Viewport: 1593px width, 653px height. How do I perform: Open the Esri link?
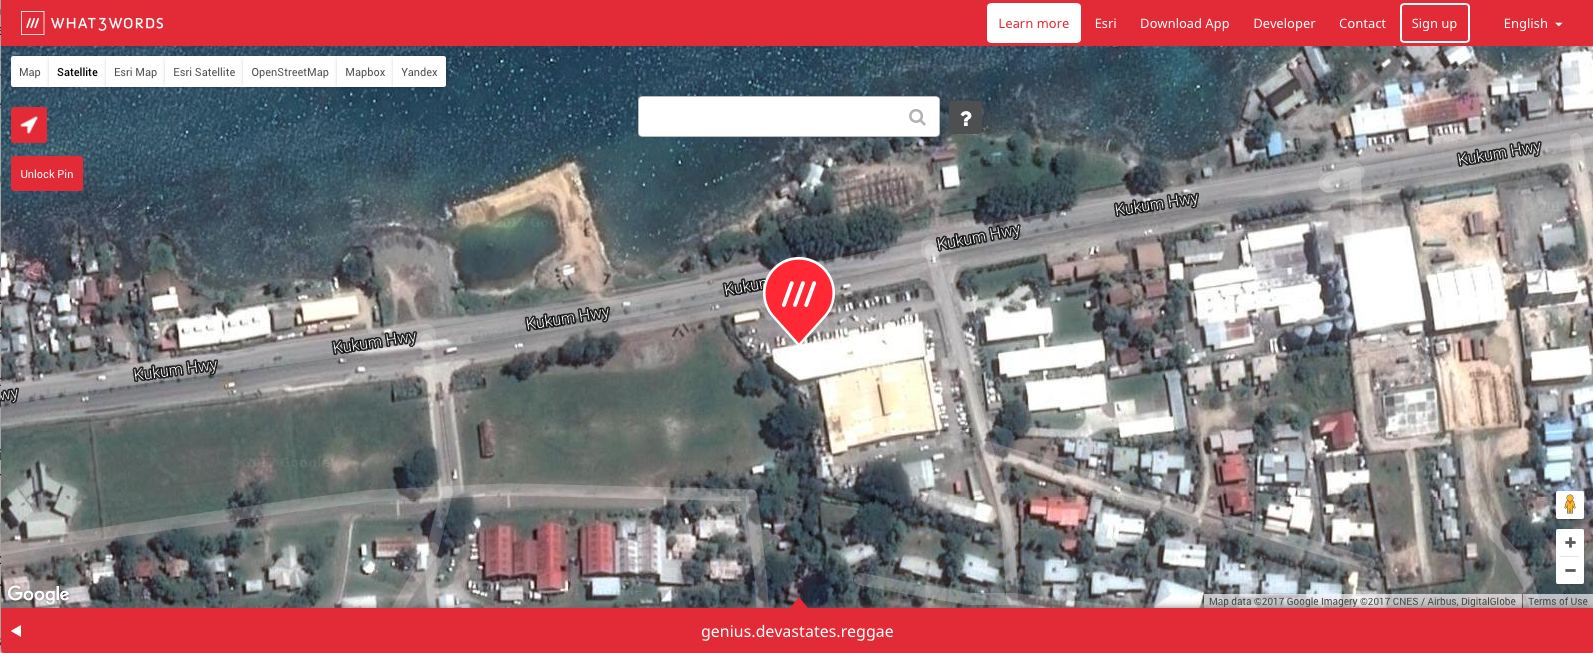[x=1105, y=23]
